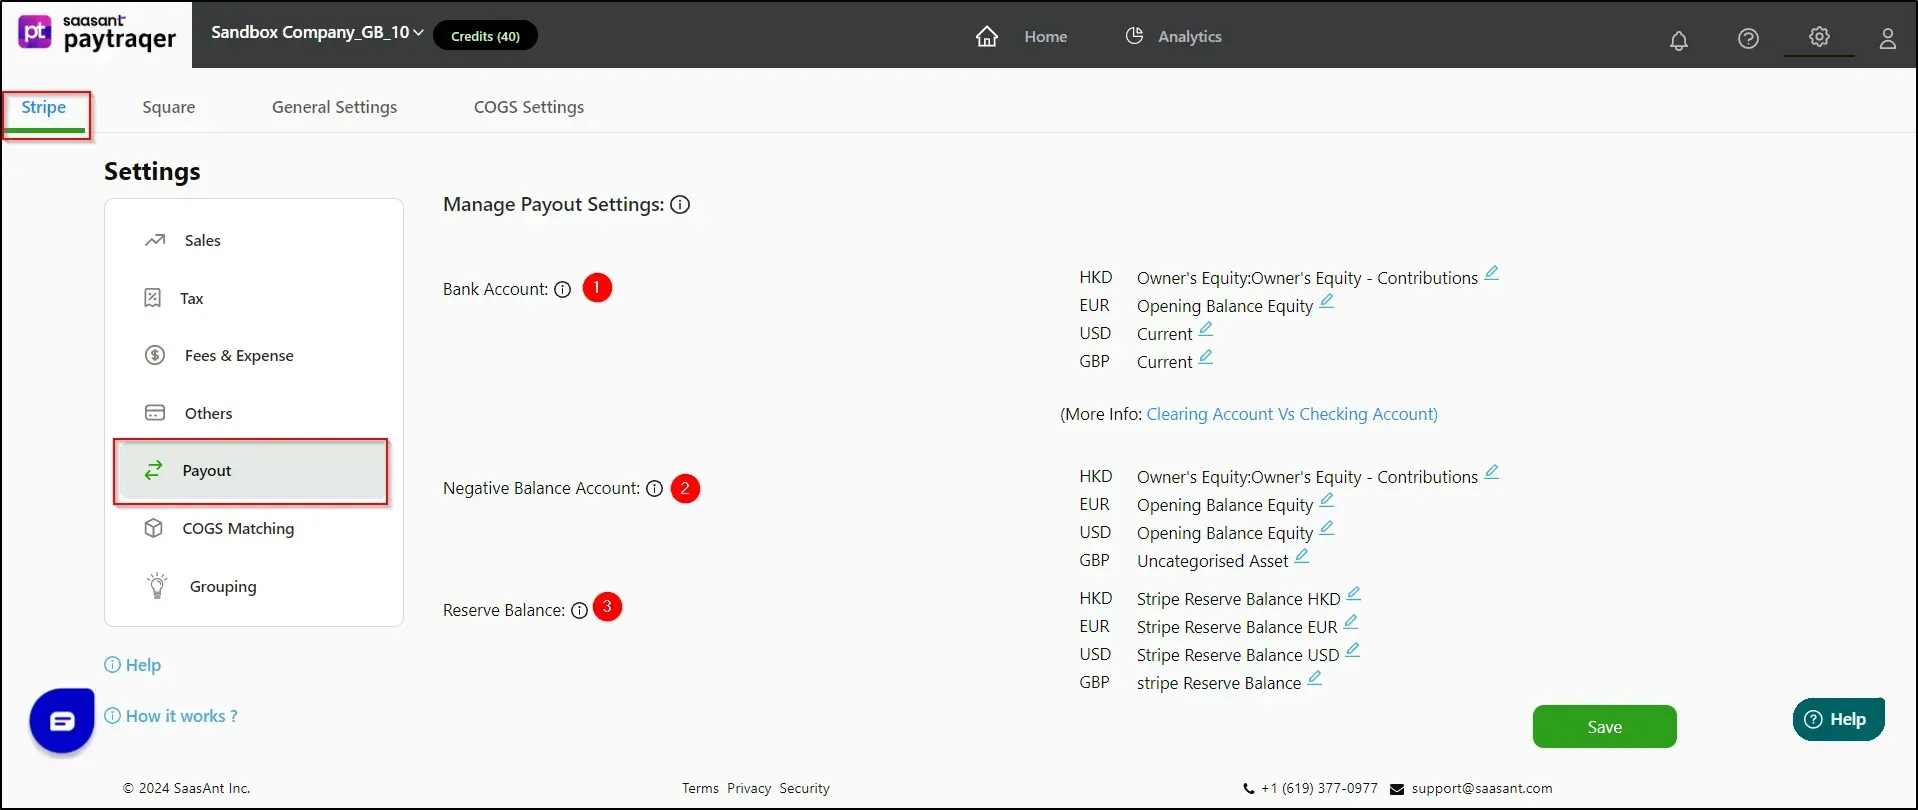1918x810 pixels.
Task: Open the chat widget bubble
Action: pyautogui.click(x=62, y=720)
